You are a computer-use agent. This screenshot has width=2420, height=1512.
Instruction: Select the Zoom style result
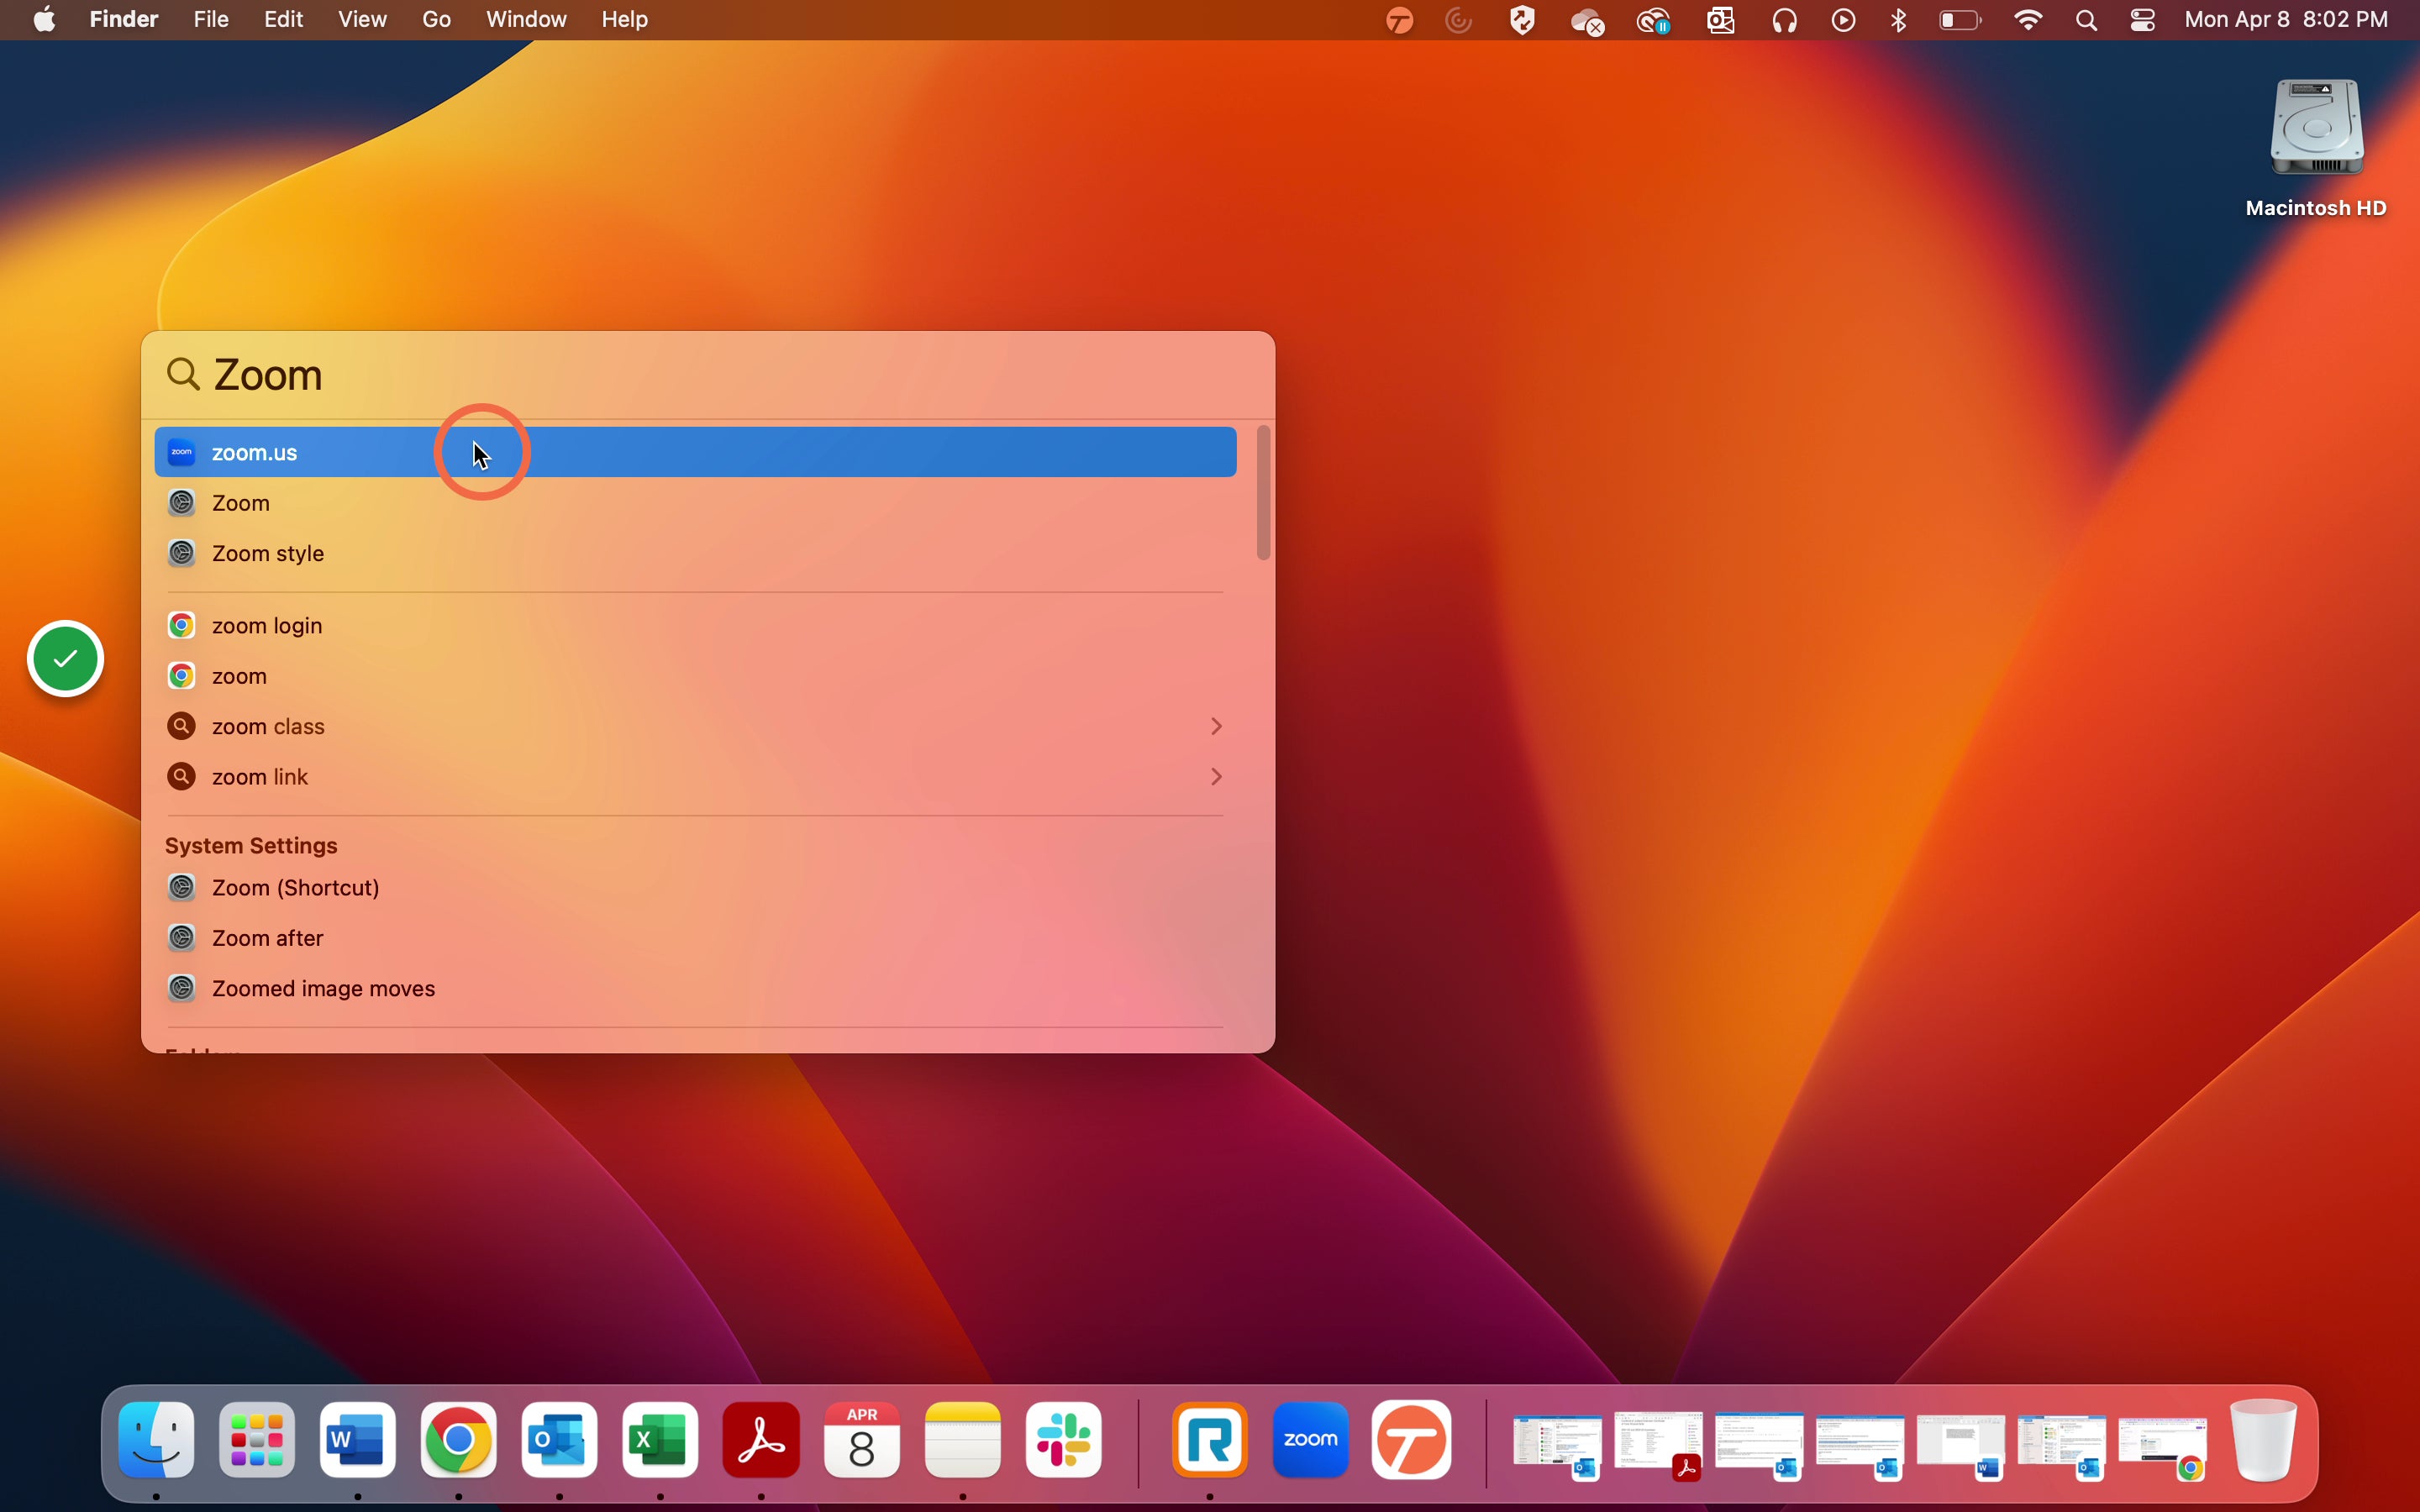(x=695, y=553)
